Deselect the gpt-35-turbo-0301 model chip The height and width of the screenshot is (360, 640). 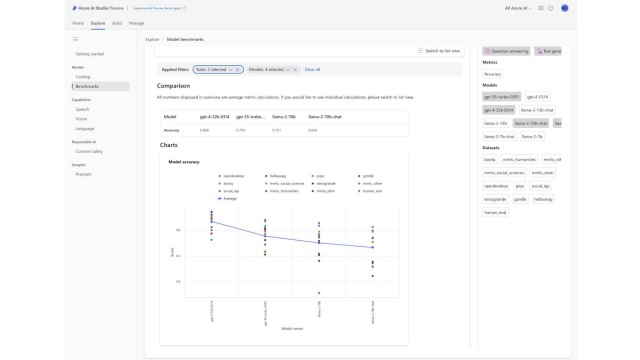502,97
